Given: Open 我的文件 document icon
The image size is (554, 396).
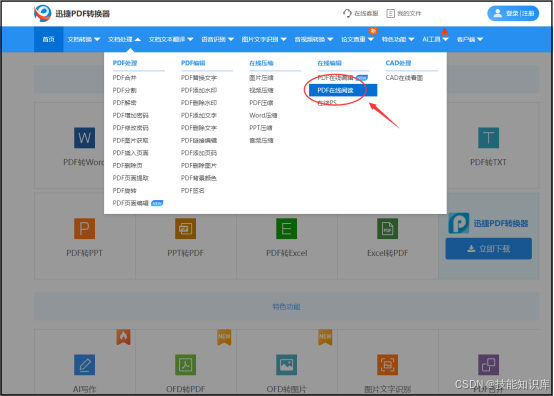Looking at the screenshot, I should click(390, 13).
